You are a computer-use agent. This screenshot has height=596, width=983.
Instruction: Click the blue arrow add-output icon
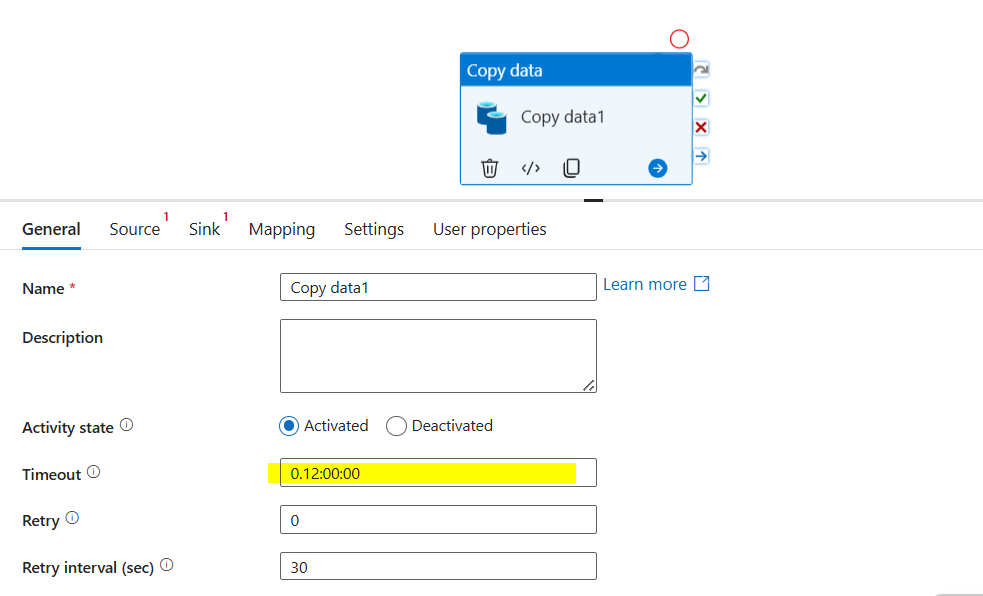658,168
